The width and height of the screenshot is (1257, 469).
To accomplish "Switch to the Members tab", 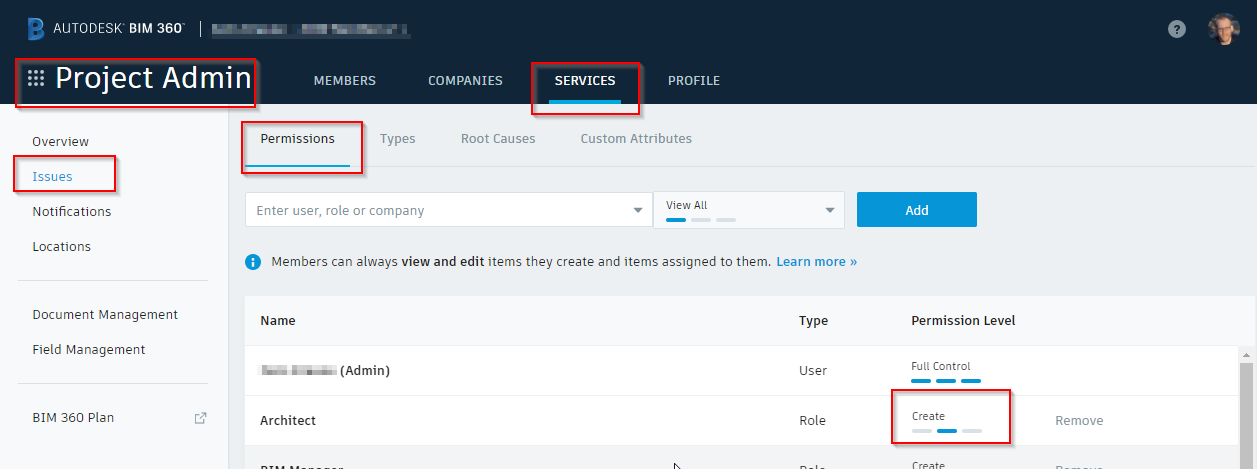I will pyautogui.click(x=344, y=81).
